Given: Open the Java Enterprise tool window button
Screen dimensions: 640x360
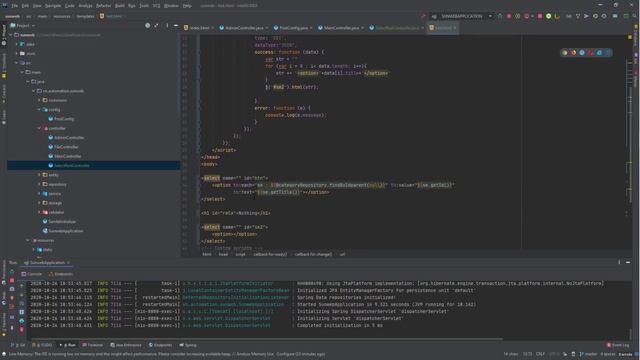Looking at the screenshot, I should pos(126,345).
